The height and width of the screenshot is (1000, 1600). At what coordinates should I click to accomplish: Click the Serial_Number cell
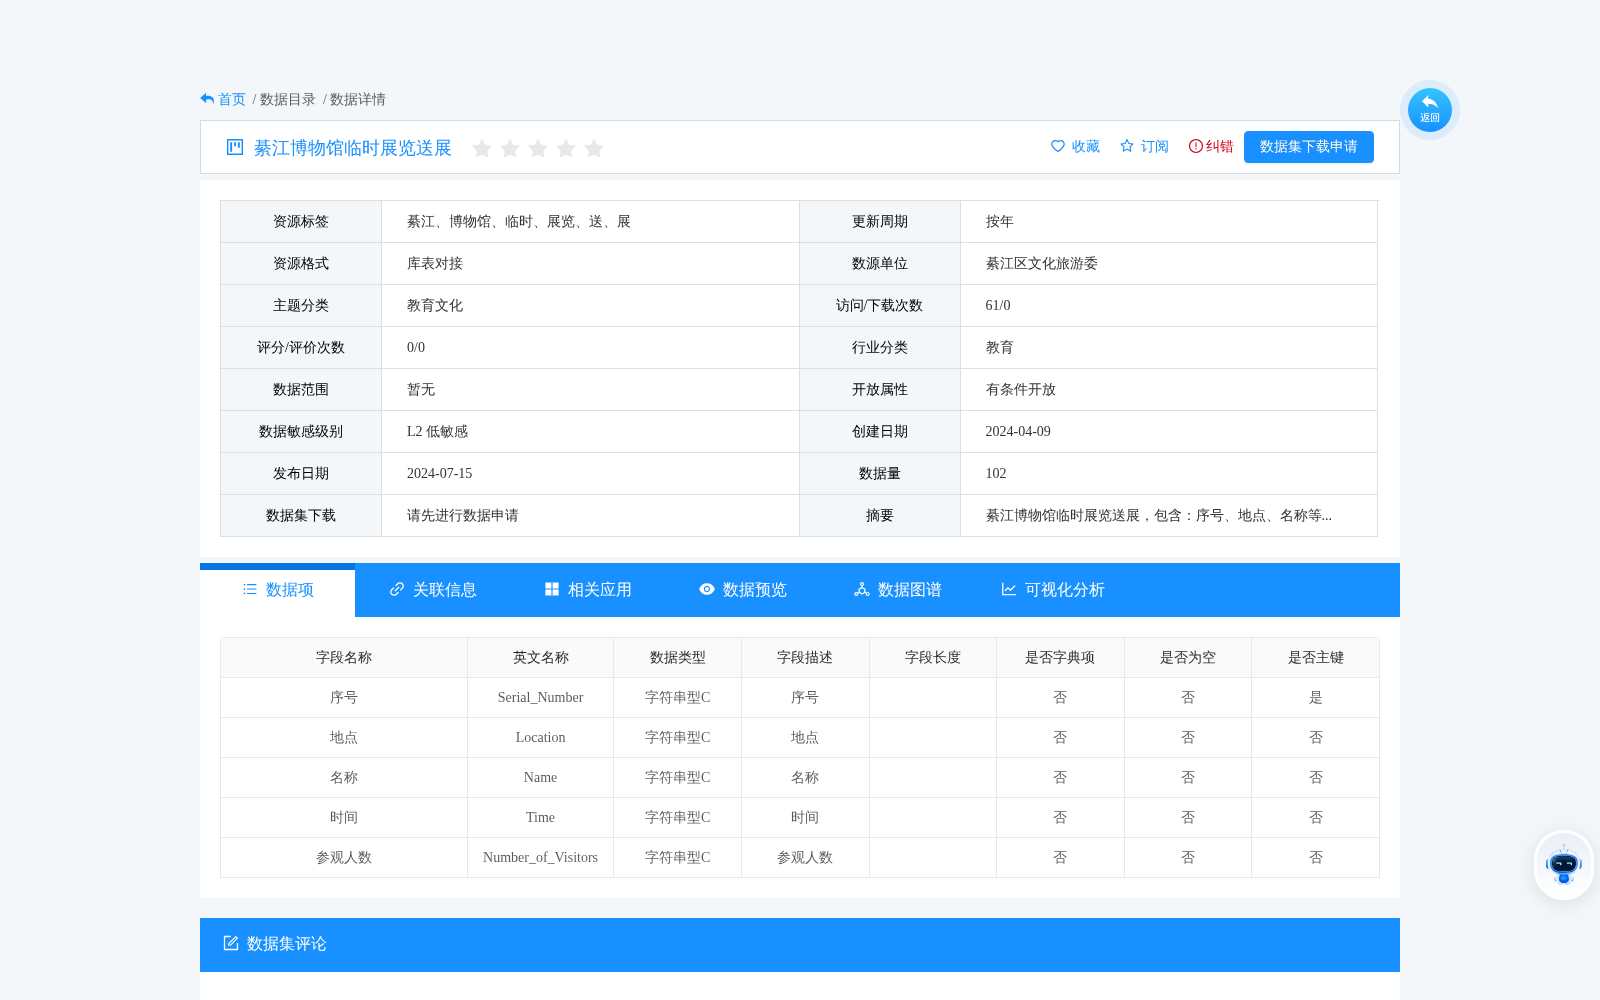tap(540, 697)
